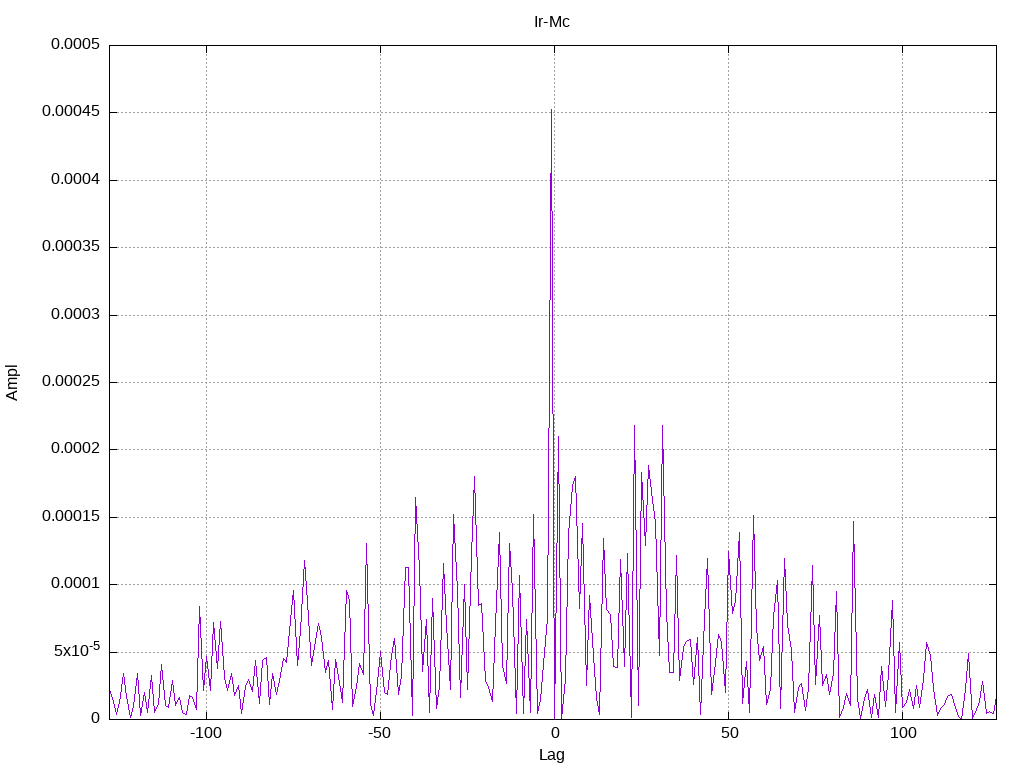Viewport: 1024px width, 768px height.
Task: Click the 0.0005 y-axis tick label
Action: pos(76,44)
